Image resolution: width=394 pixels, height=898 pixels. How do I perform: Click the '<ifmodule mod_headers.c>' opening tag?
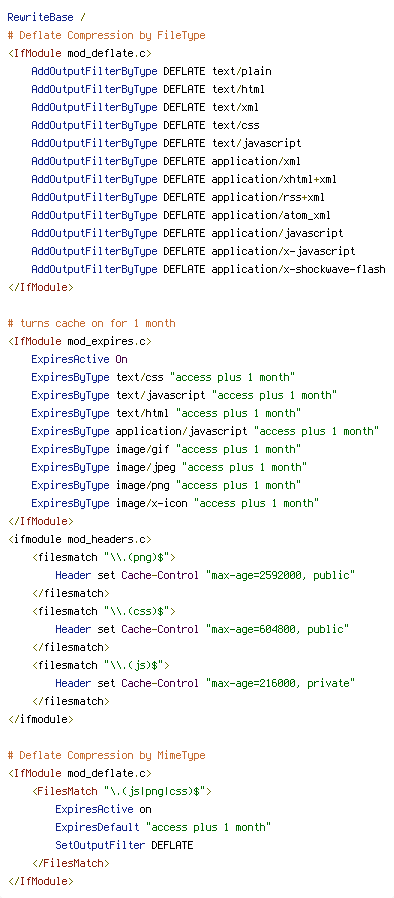click(x=80, y=539)
